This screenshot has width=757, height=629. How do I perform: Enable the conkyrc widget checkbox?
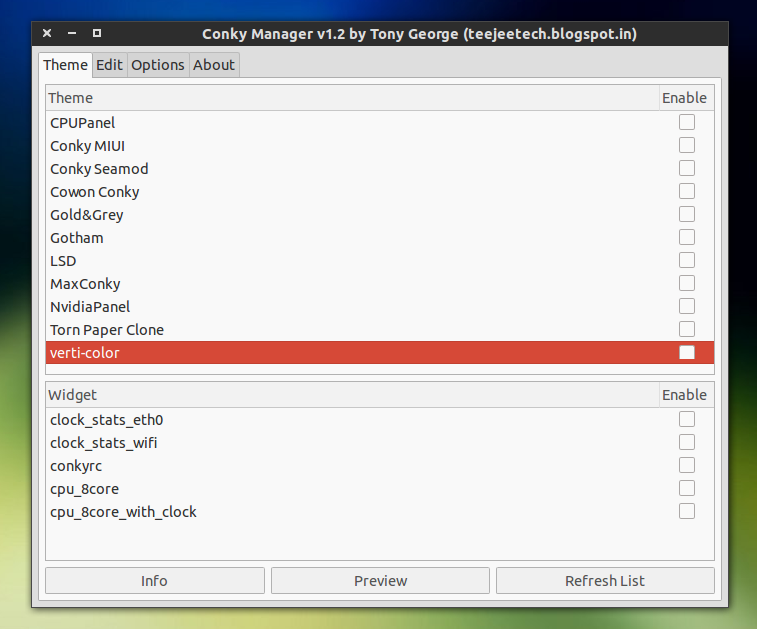click(x=687, y=465)
